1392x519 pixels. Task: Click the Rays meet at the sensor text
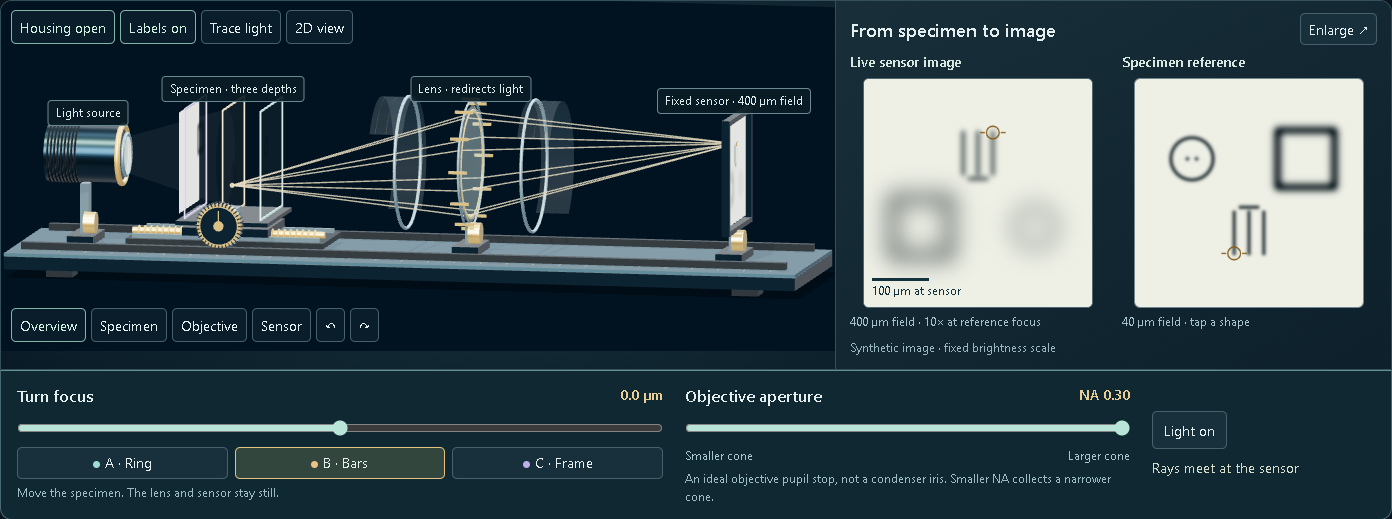[x=1225, y=468]
